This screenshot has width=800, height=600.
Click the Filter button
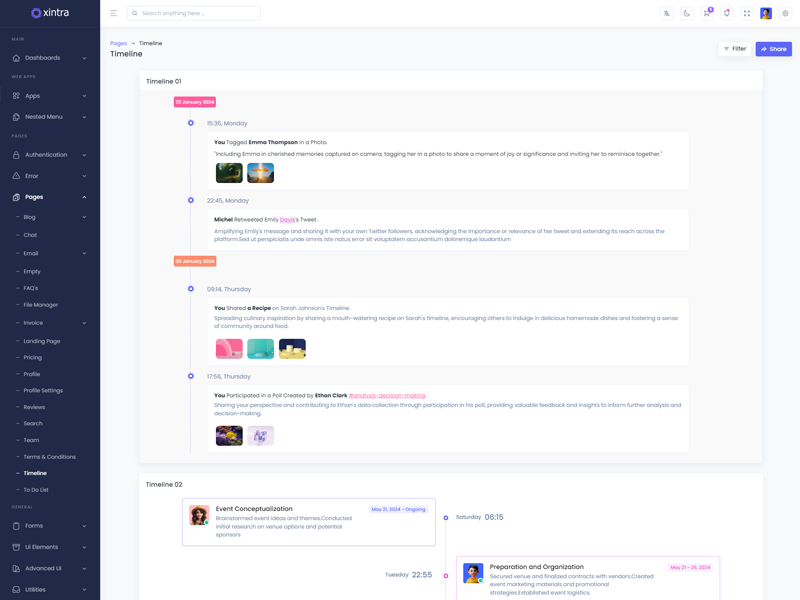point(735,49)
